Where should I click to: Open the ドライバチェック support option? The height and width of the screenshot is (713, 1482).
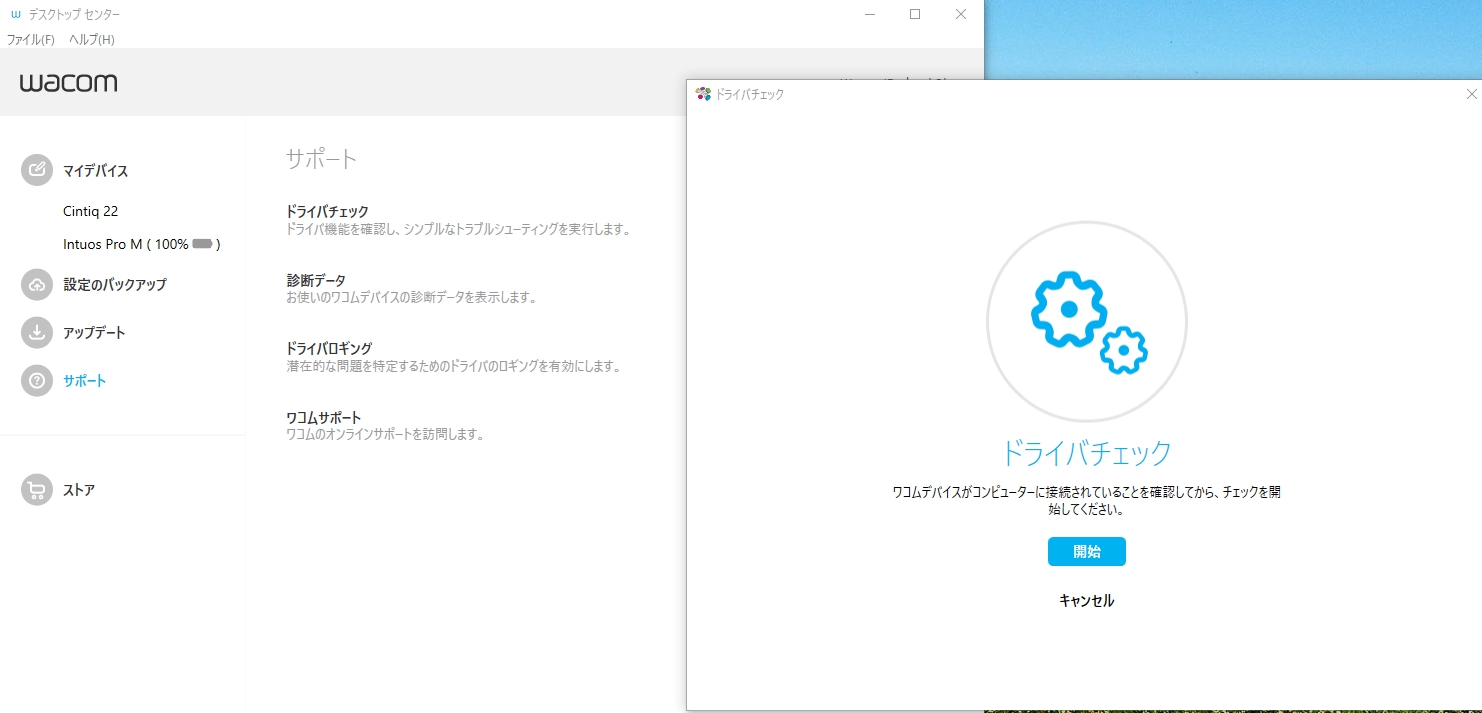tap(328, 211)
